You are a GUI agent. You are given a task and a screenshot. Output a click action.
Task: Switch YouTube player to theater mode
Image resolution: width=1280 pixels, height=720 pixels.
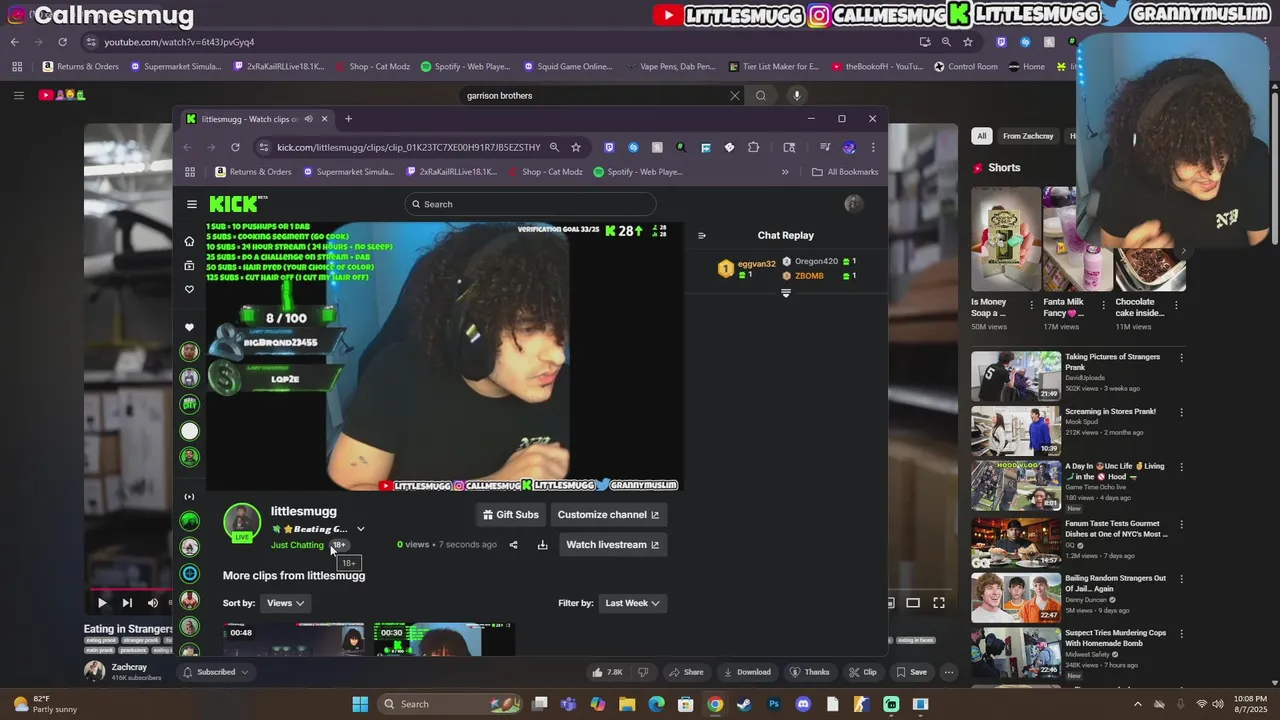coord(913,603)
